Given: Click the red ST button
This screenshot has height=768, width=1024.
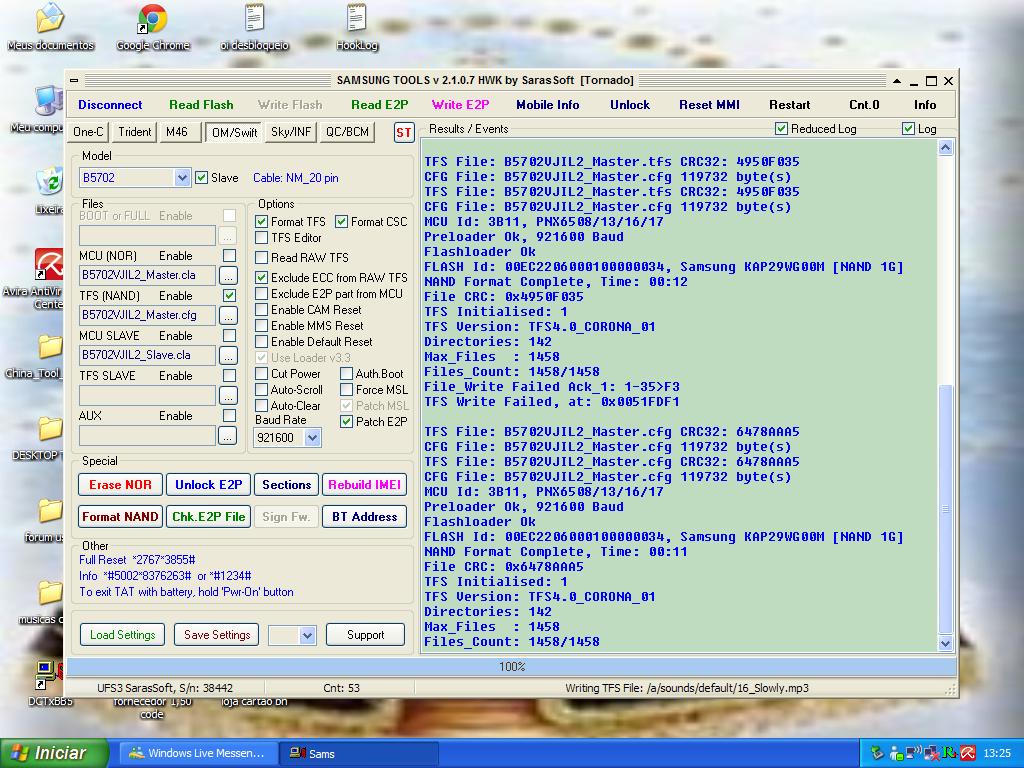Looking at the screenshot, I should tap(404, 133).
